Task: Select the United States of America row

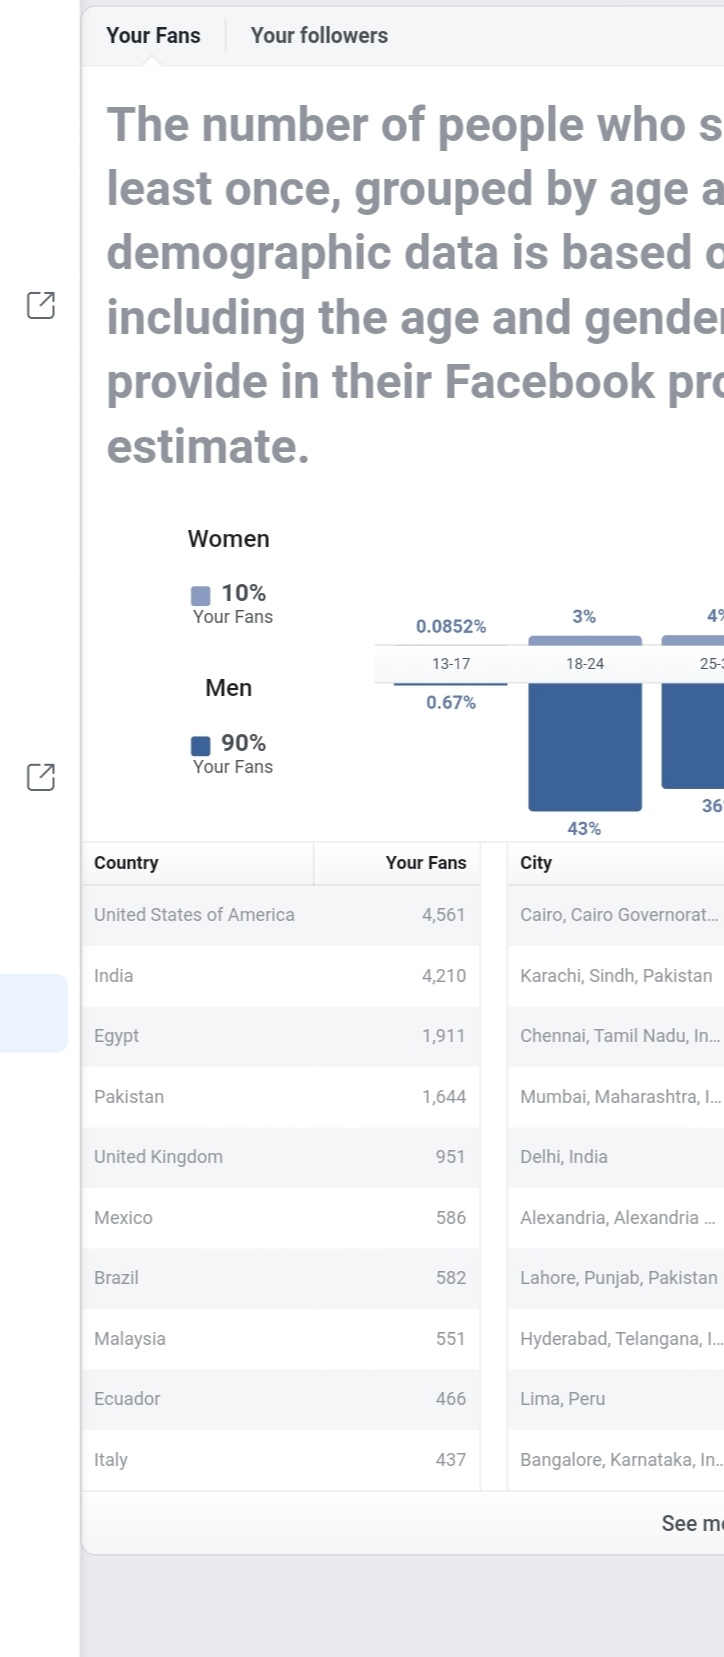Action: tap(280, 915)
